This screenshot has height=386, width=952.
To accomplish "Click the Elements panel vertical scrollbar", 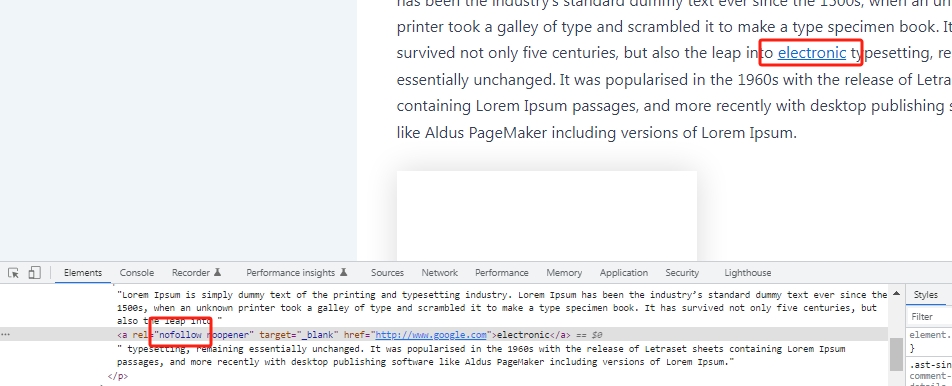I will pyautogui.click(x=896, y=355).
